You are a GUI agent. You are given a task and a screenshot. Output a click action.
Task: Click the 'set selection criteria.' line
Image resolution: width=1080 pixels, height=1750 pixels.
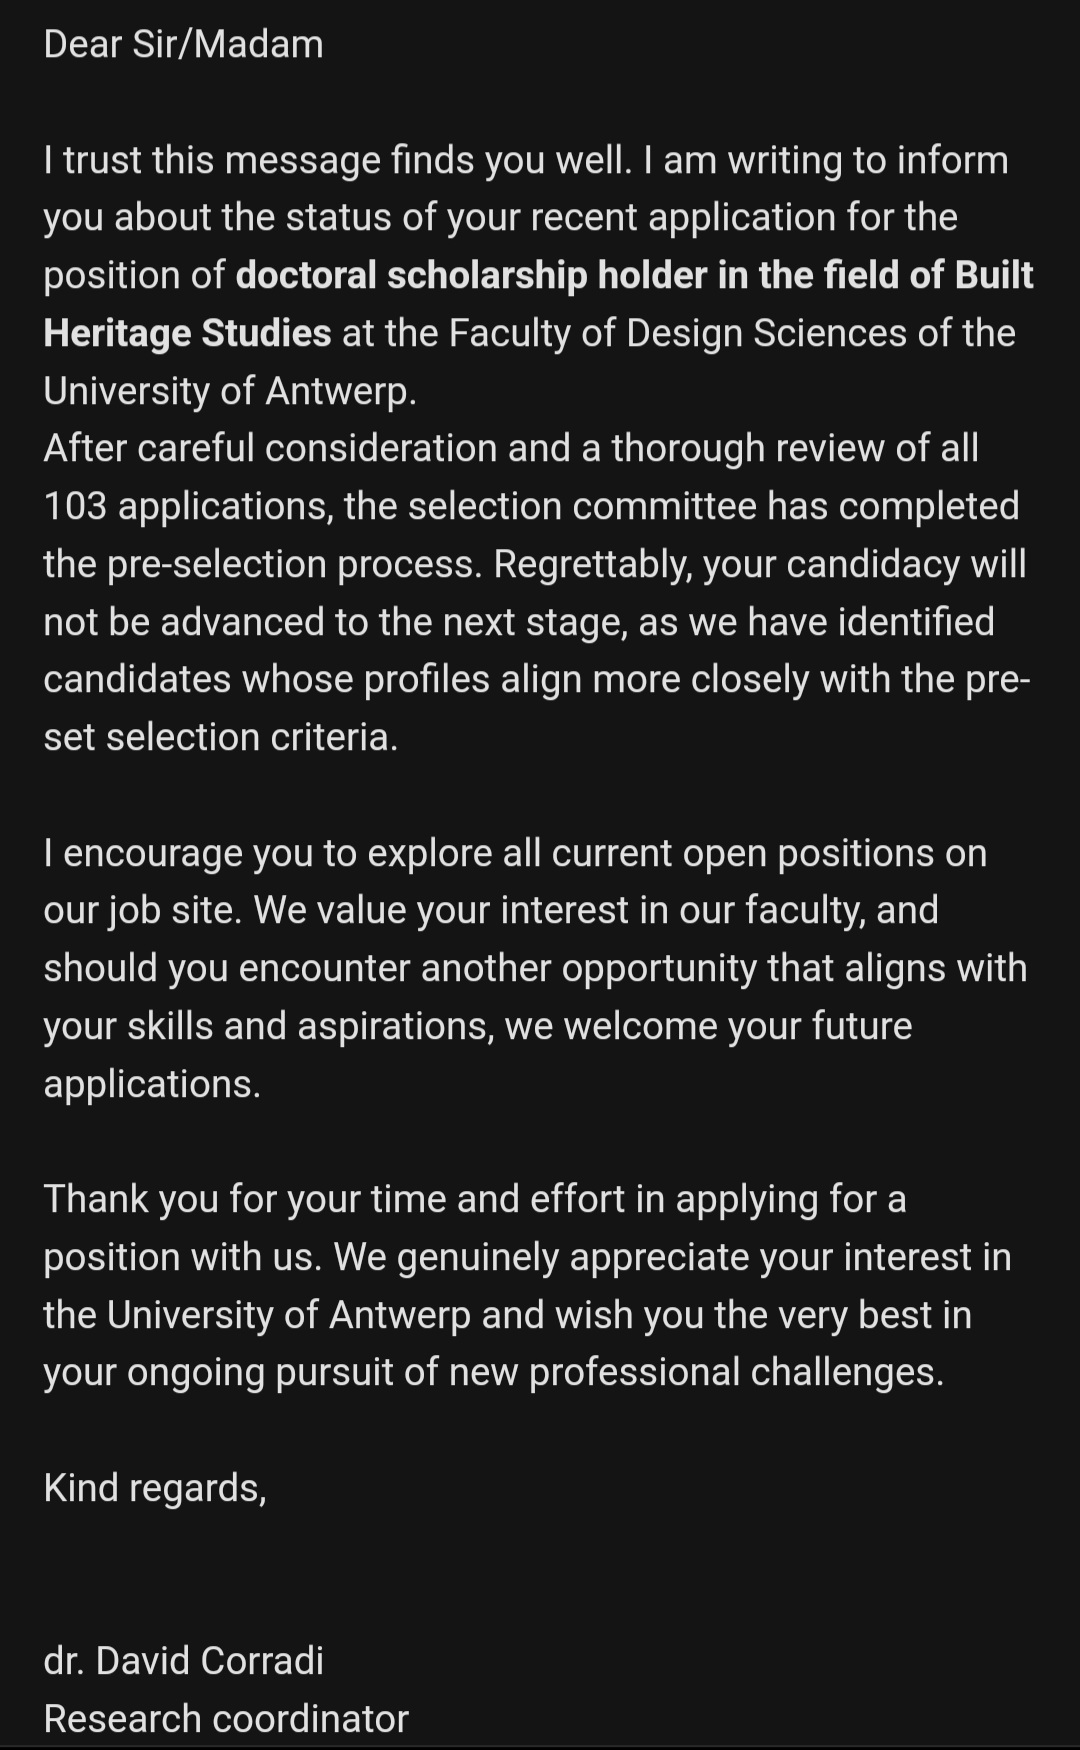coord(220,737)
